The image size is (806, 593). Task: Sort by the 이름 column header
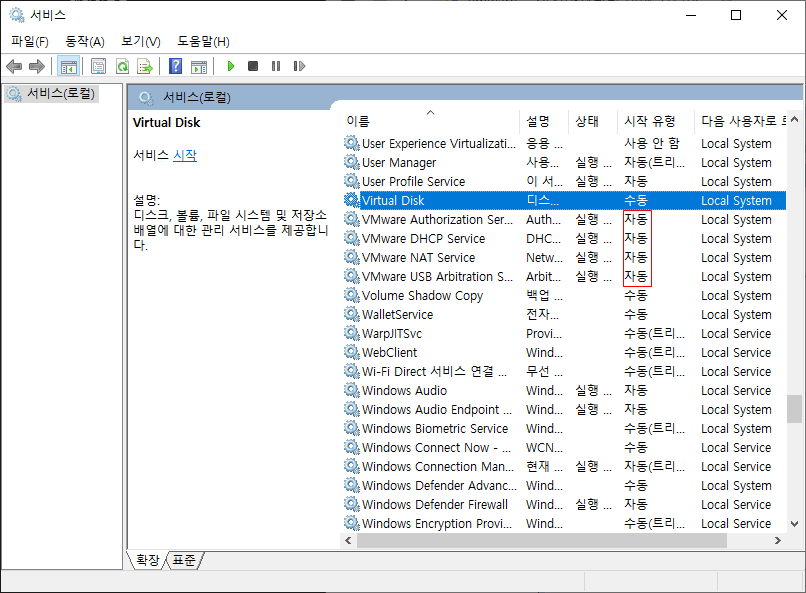coord(429,121)
